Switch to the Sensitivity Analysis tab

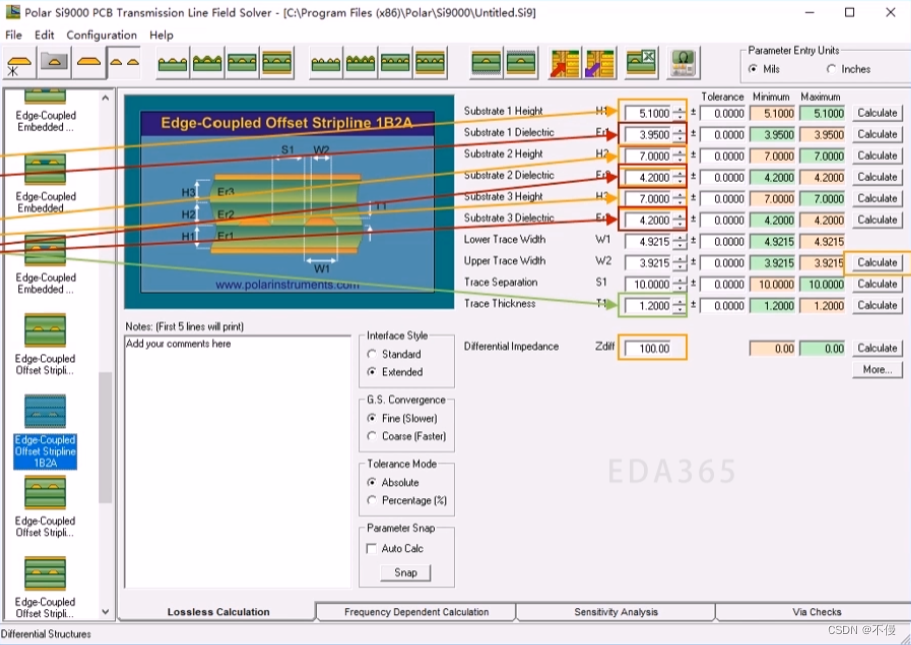click(x=616, y=612)
